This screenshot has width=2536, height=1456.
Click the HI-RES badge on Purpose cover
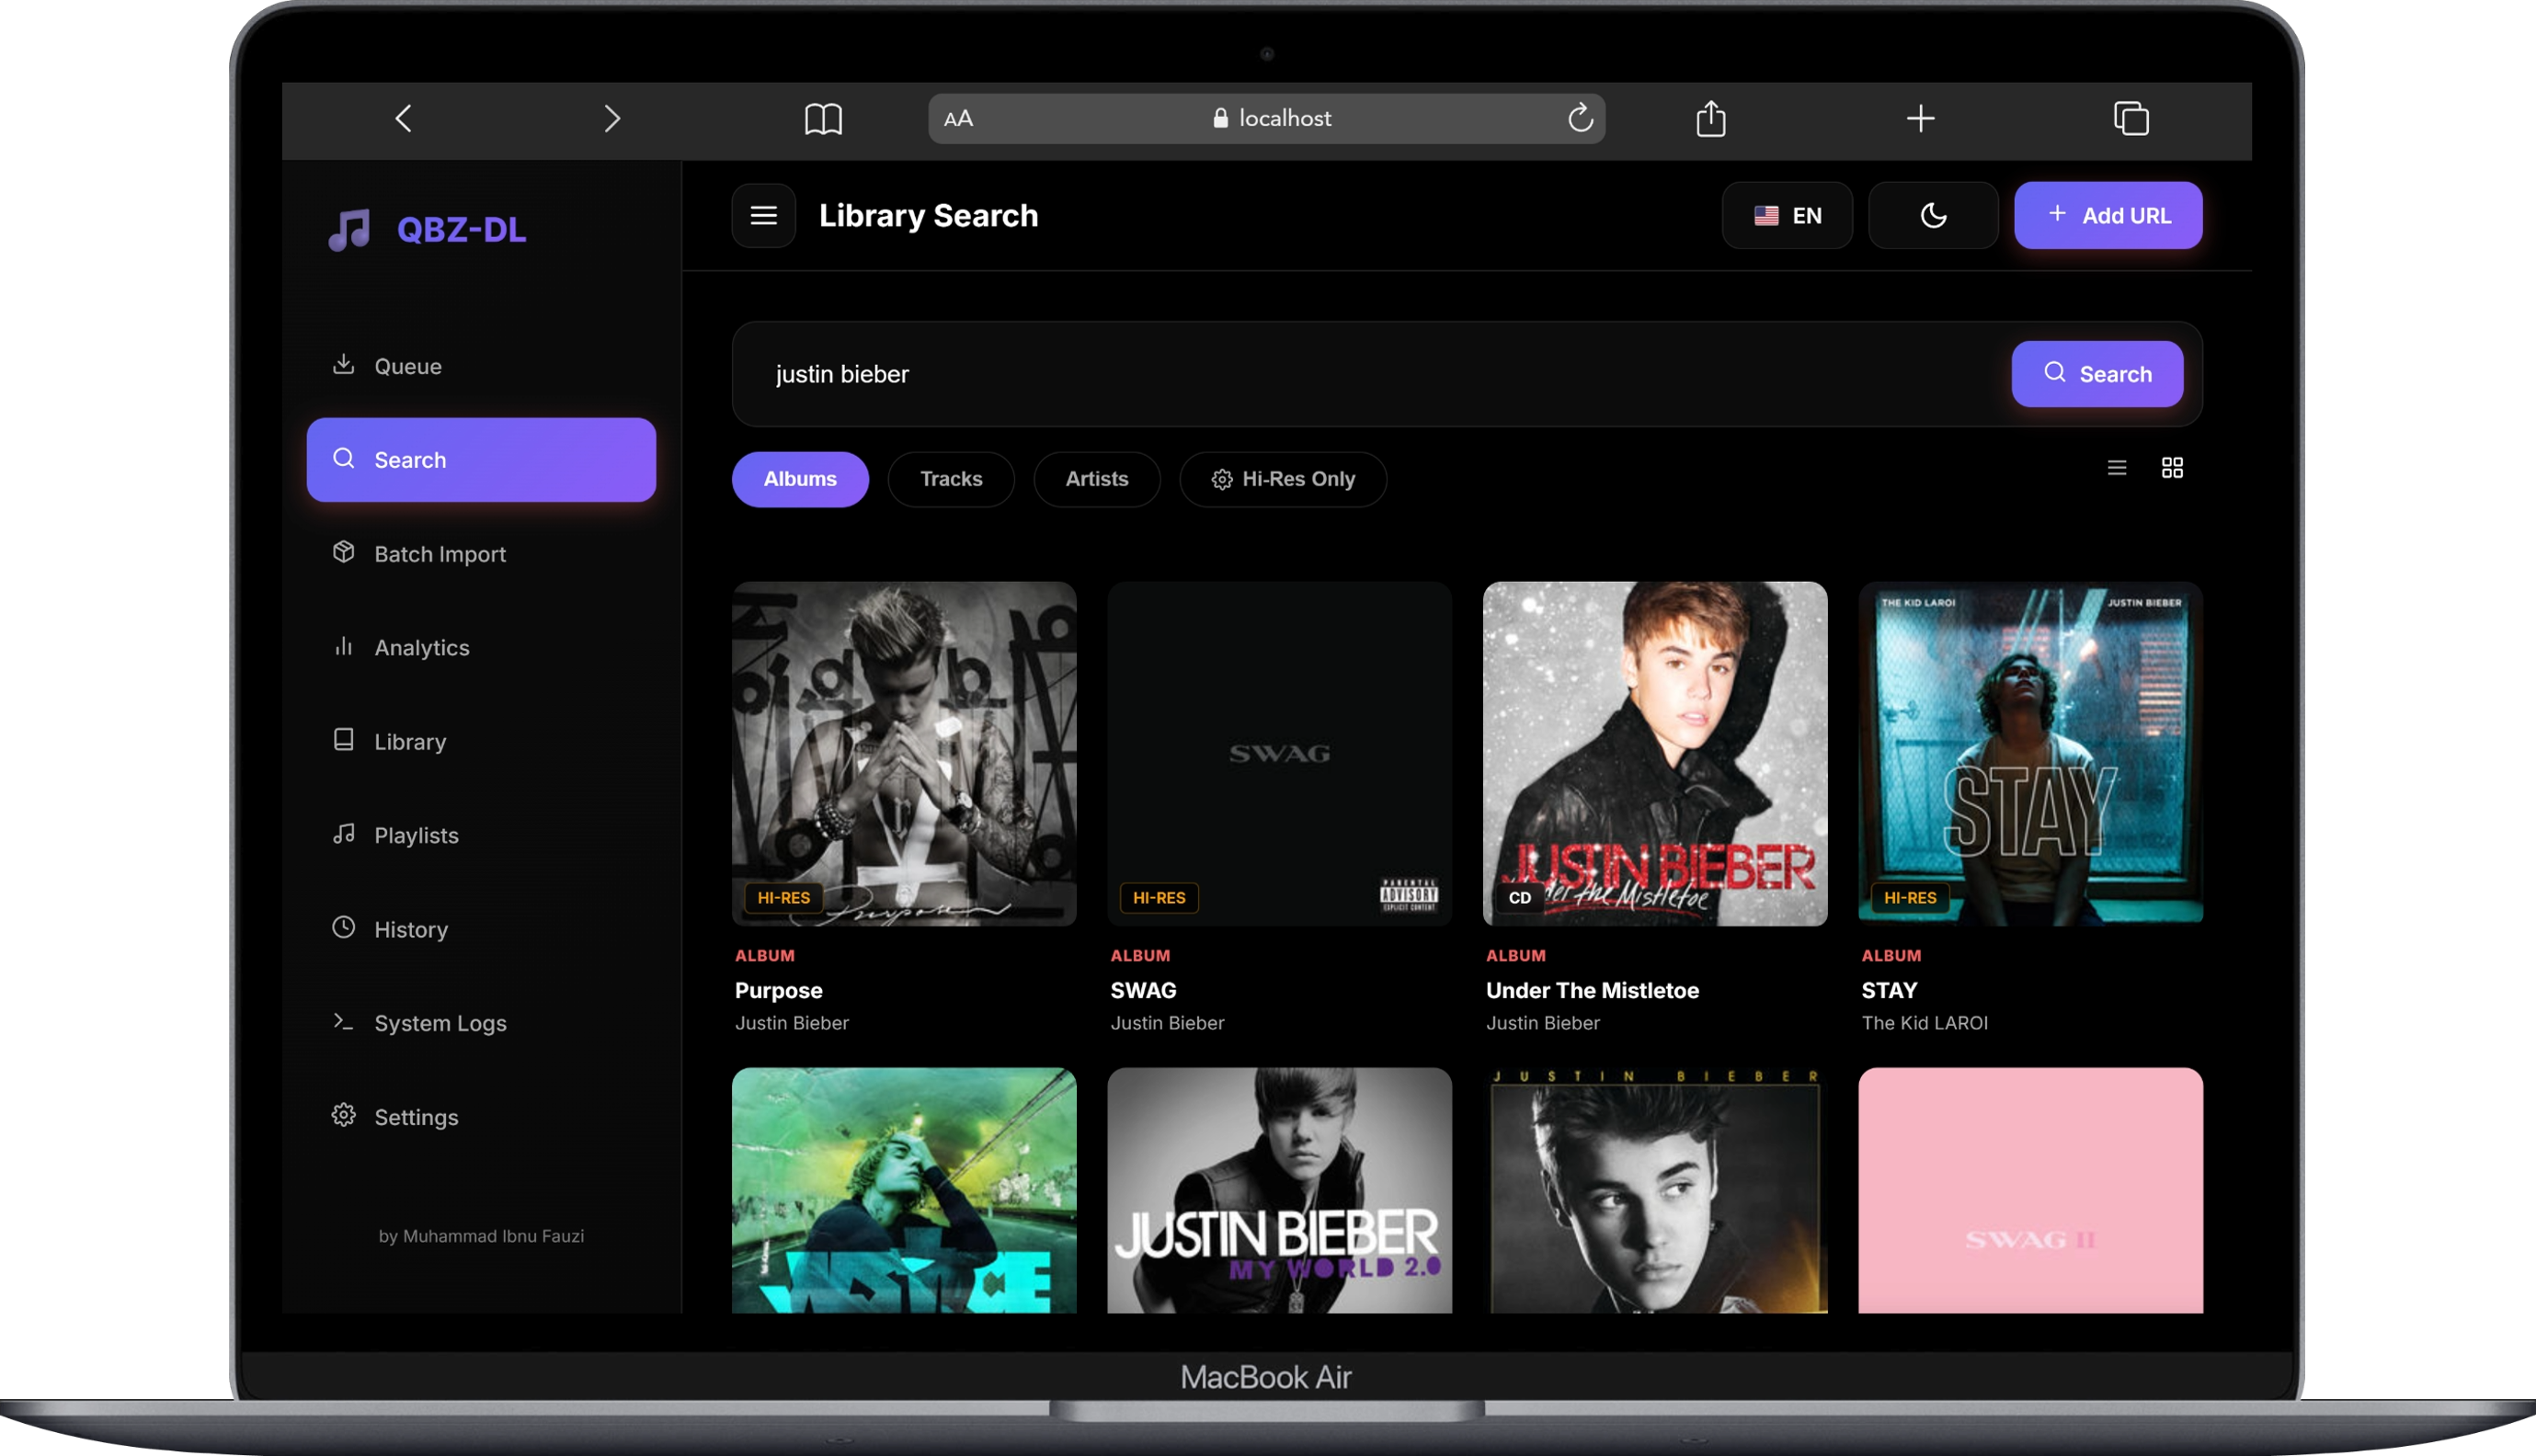783,898
